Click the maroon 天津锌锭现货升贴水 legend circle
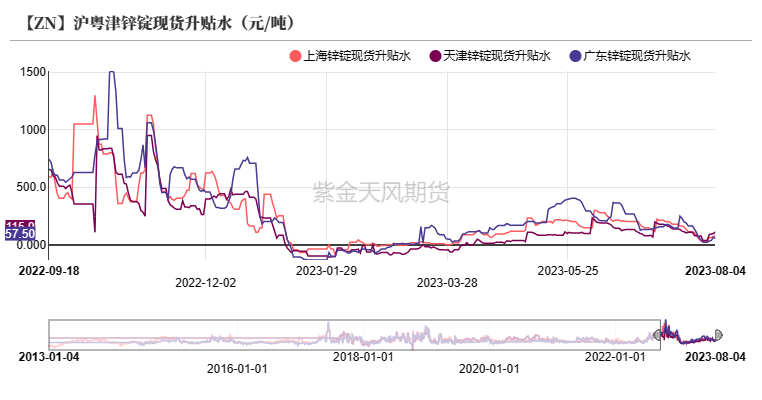Image resolution: width=762 pixels, height=400 pixels. click(435, 57)
